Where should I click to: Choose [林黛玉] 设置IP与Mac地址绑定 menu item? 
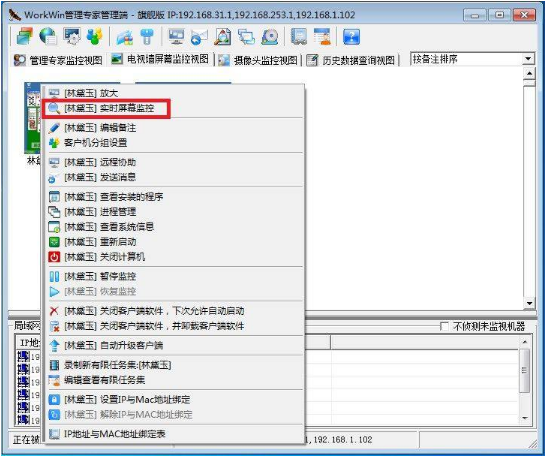pos(173,399)
